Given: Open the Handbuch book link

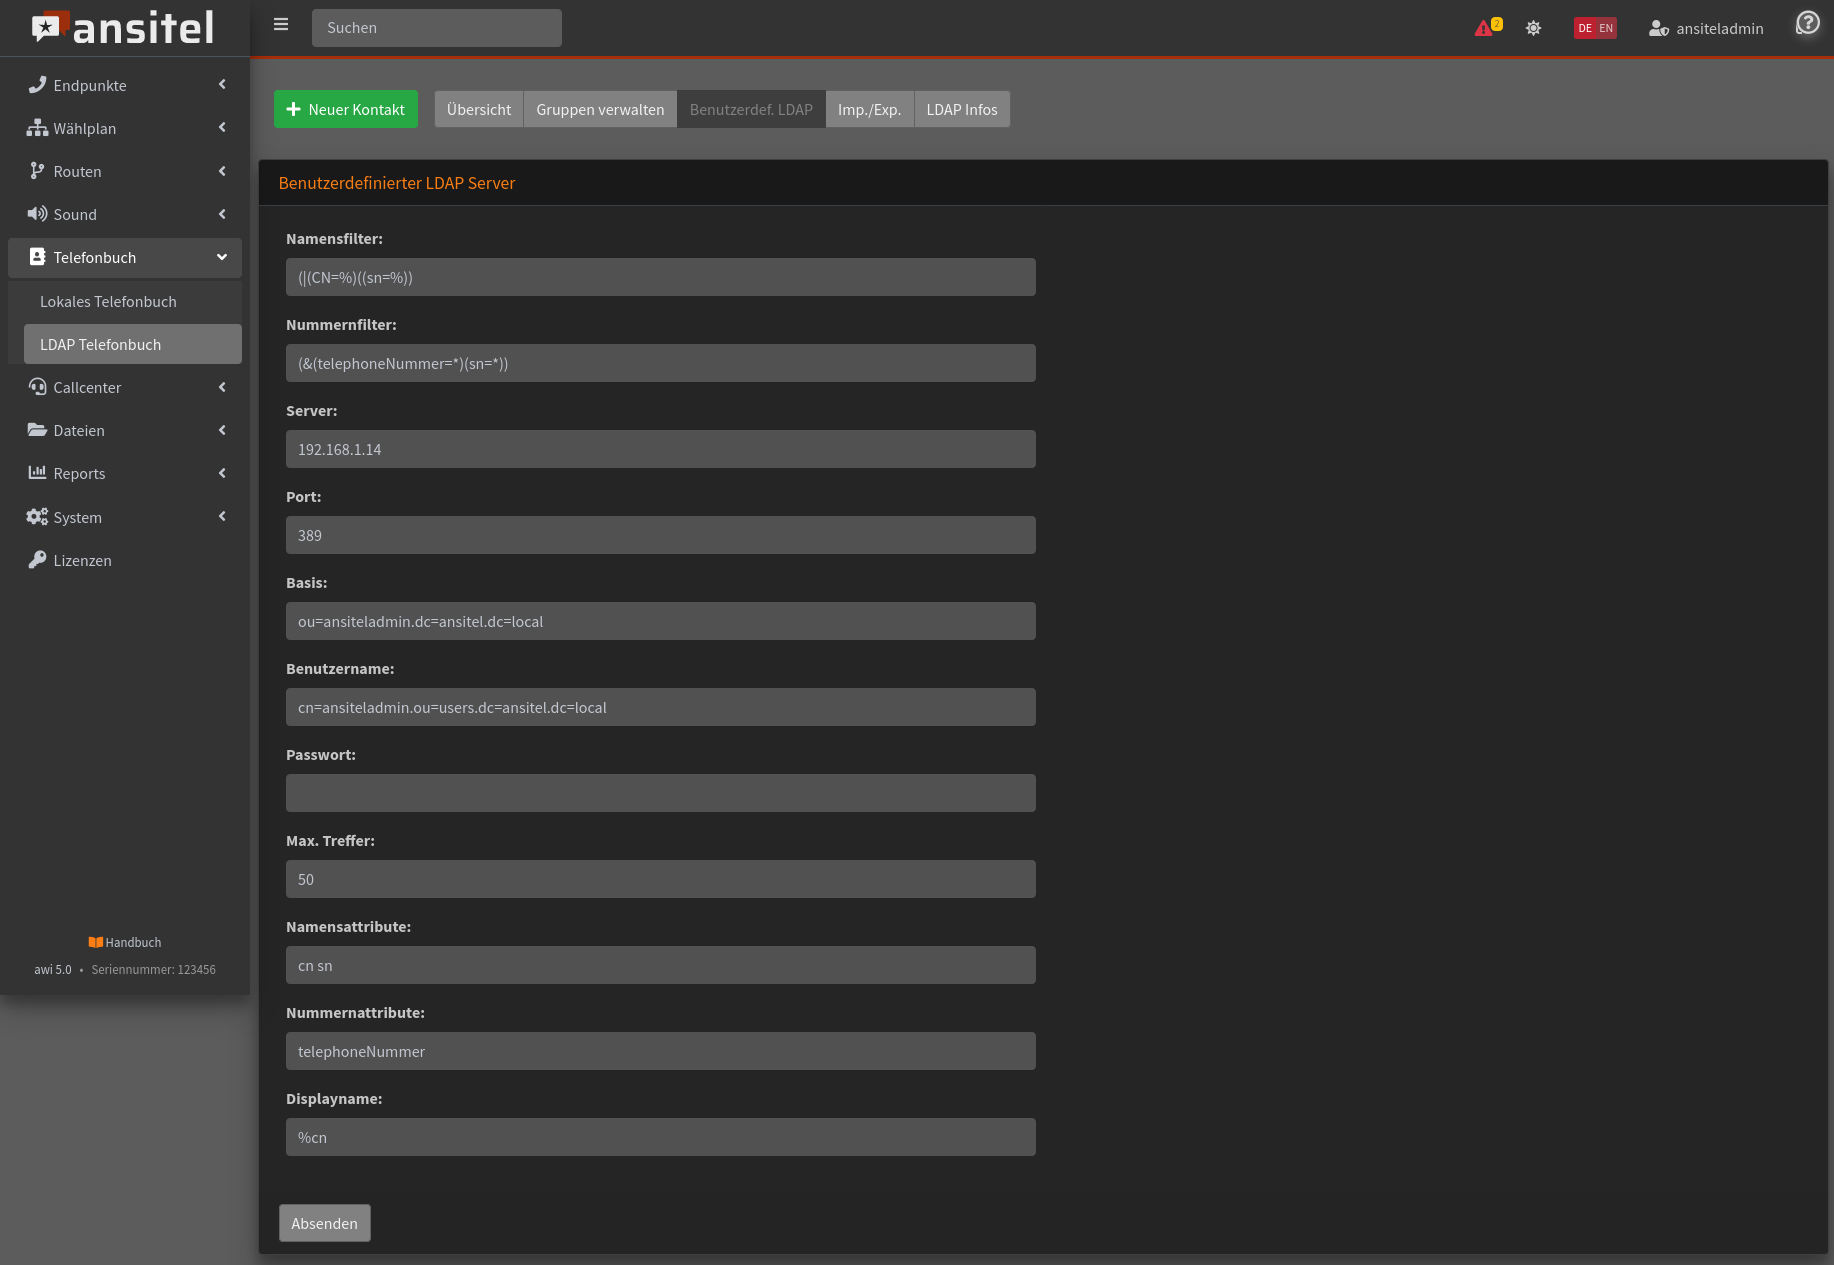Looking at the screenshot, I should [124, 942].
